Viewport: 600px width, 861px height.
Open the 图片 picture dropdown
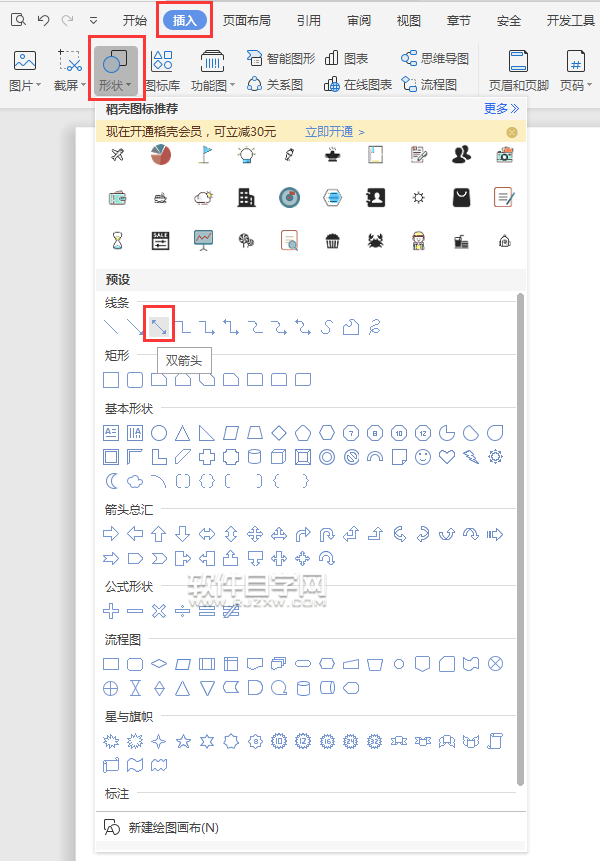coord(25,70)
